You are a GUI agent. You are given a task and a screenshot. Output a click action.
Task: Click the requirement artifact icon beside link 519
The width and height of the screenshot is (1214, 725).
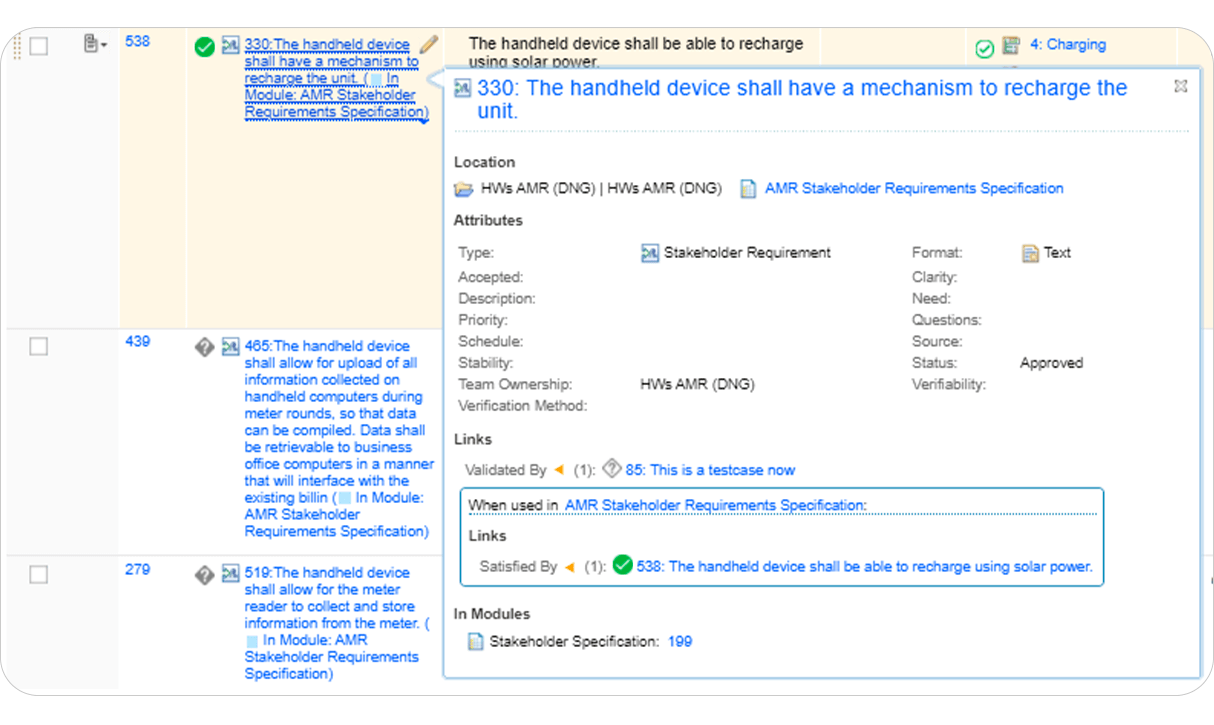tap(231, 574)
